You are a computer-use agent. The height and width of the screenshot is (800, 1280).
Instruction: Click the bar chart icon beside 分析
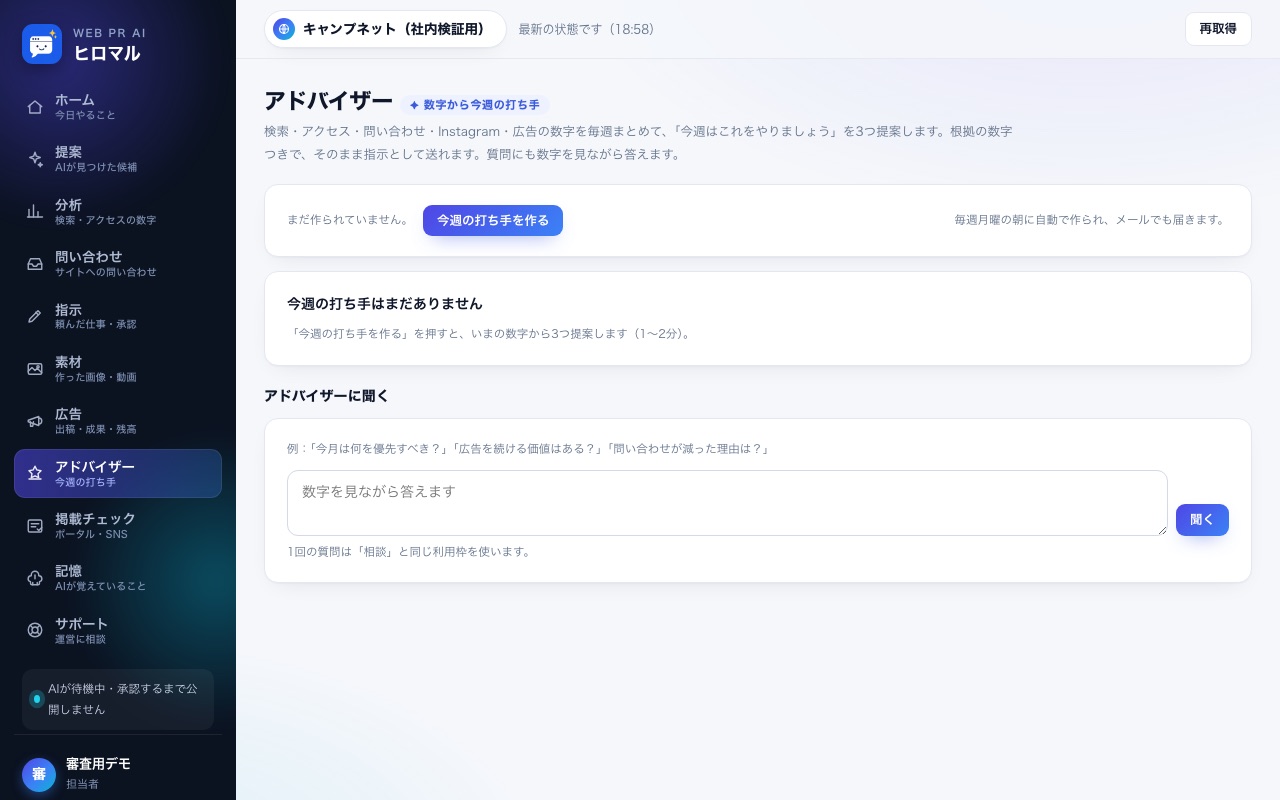tap(35, 211)
